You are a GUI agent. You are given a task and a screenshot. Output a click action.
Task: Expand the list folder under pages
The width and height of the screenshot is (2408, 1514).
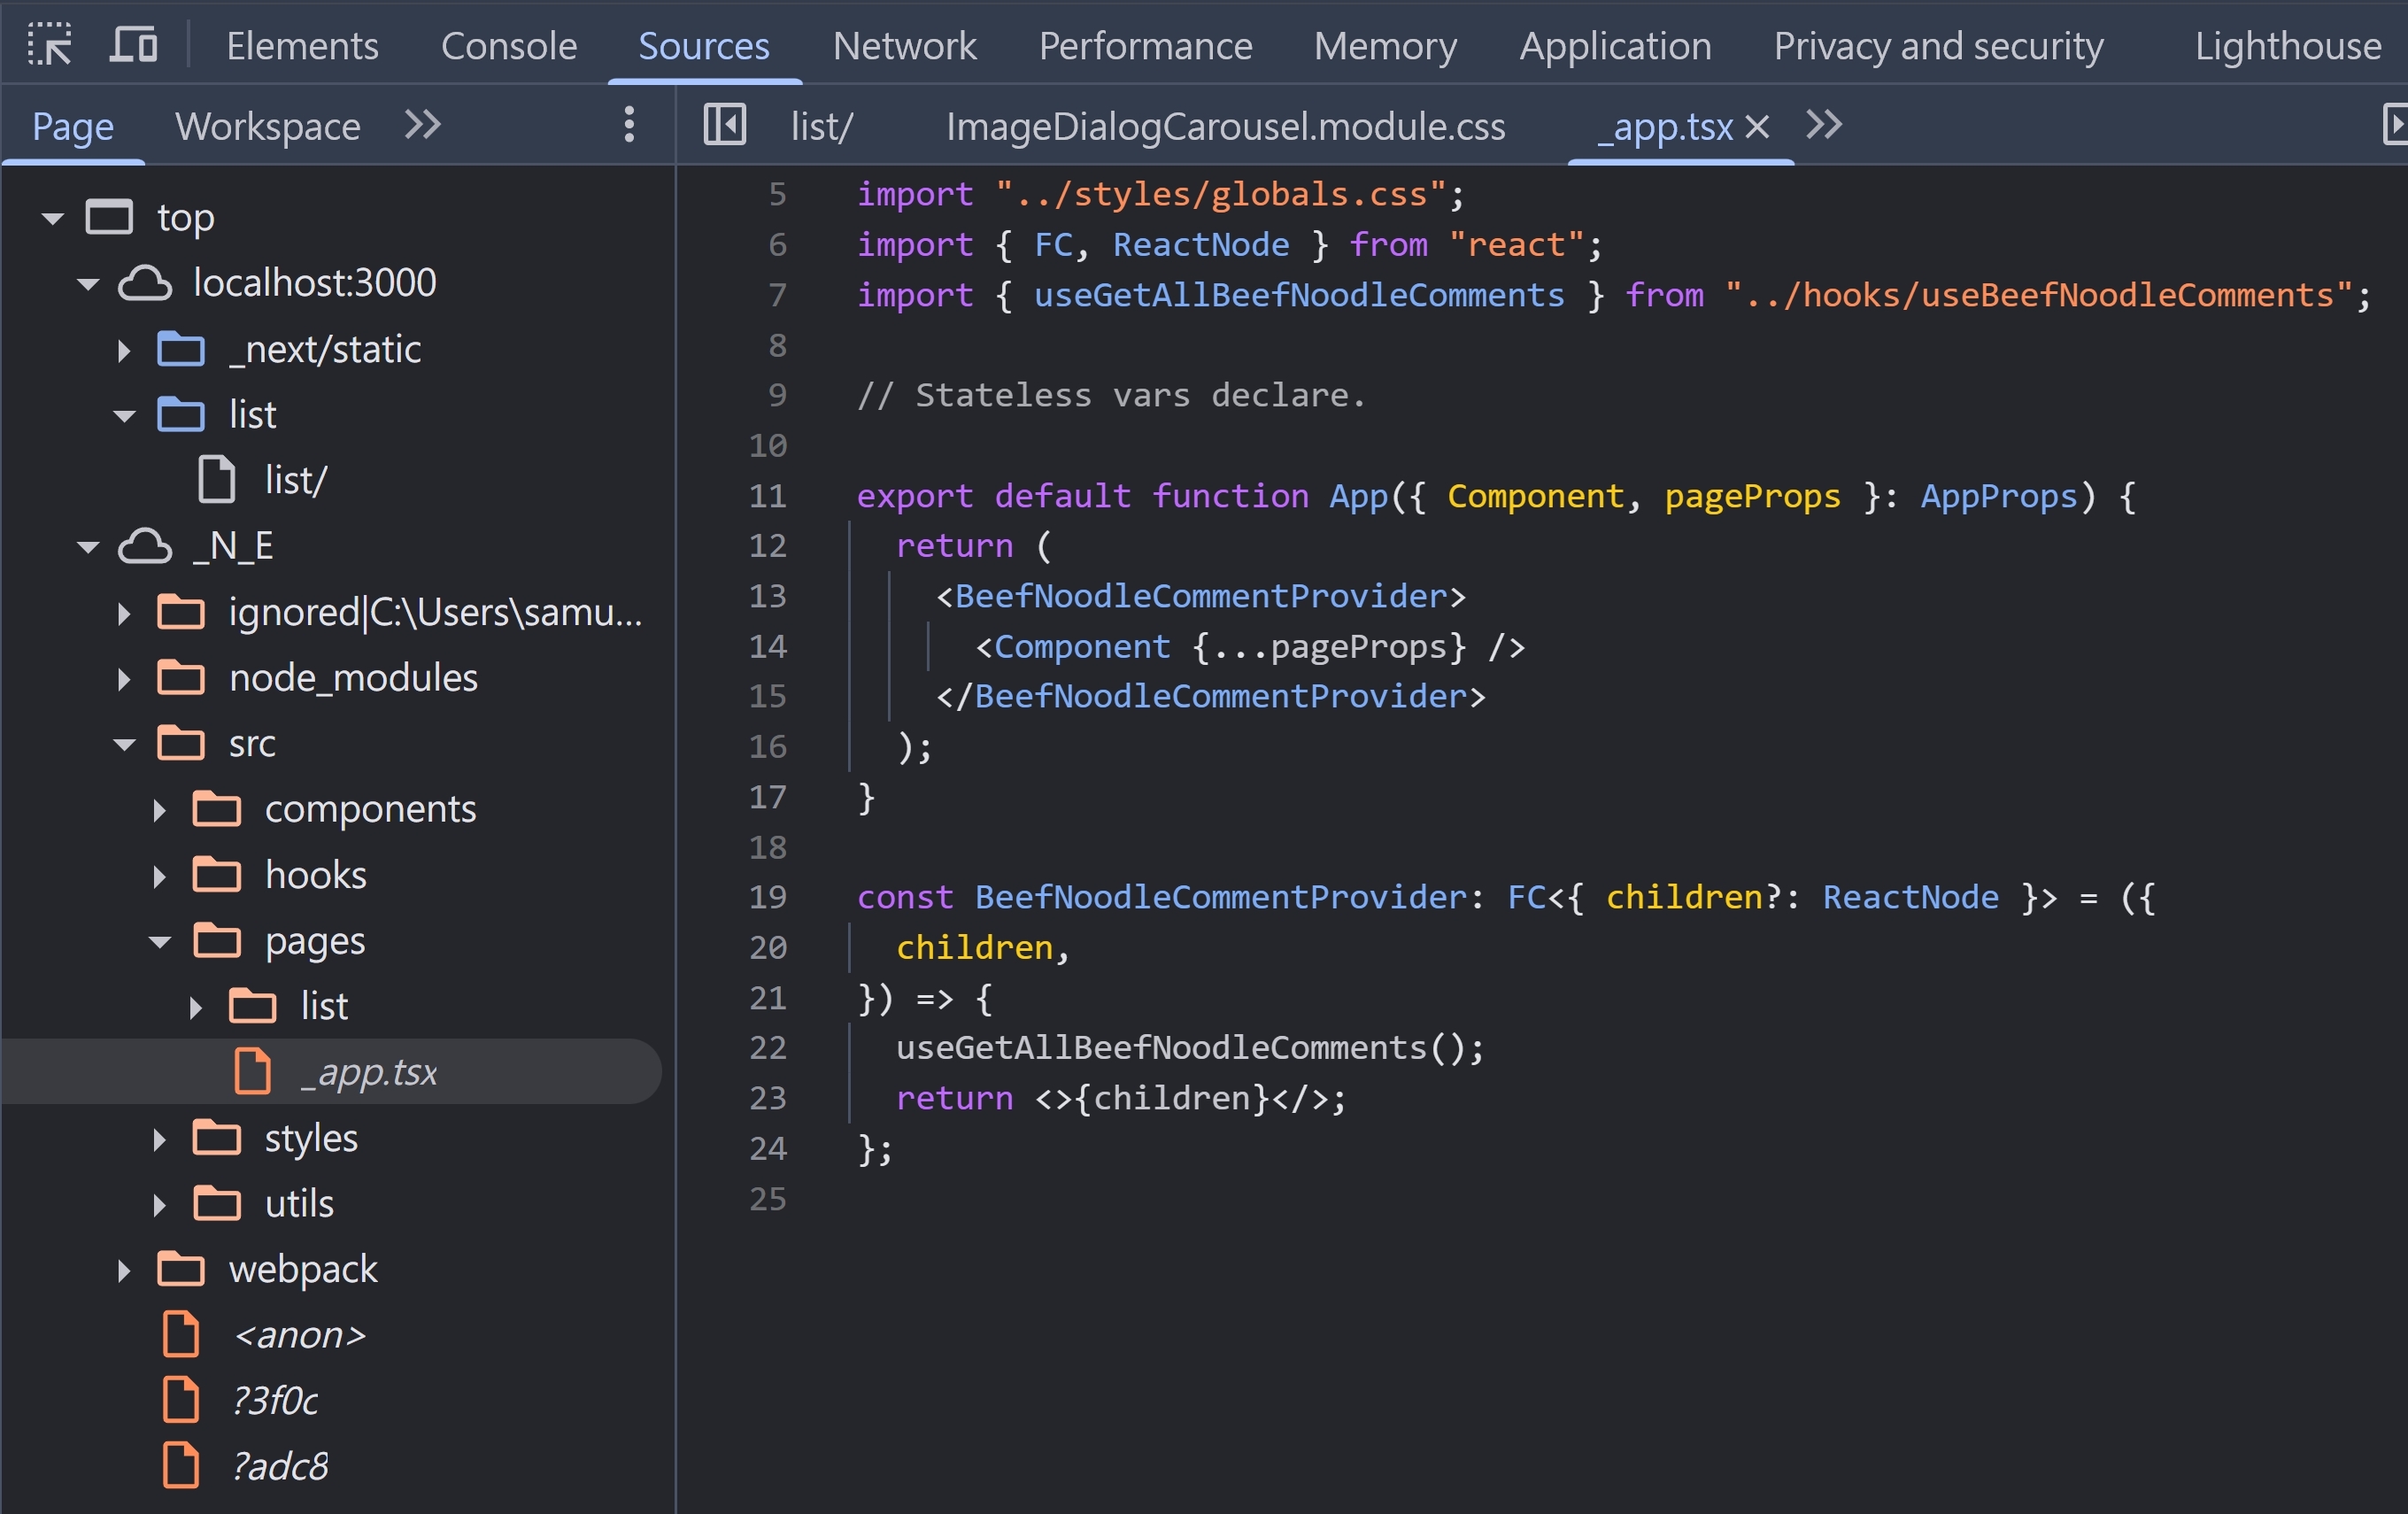pyautogui.click(x=196, y=1007)
